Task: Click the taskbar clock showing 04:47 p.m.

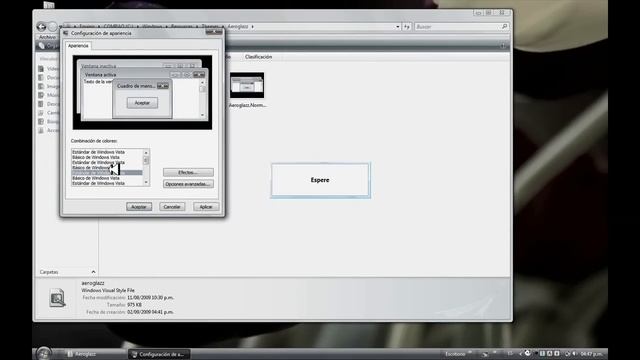Action: click(x=591, y=354)
